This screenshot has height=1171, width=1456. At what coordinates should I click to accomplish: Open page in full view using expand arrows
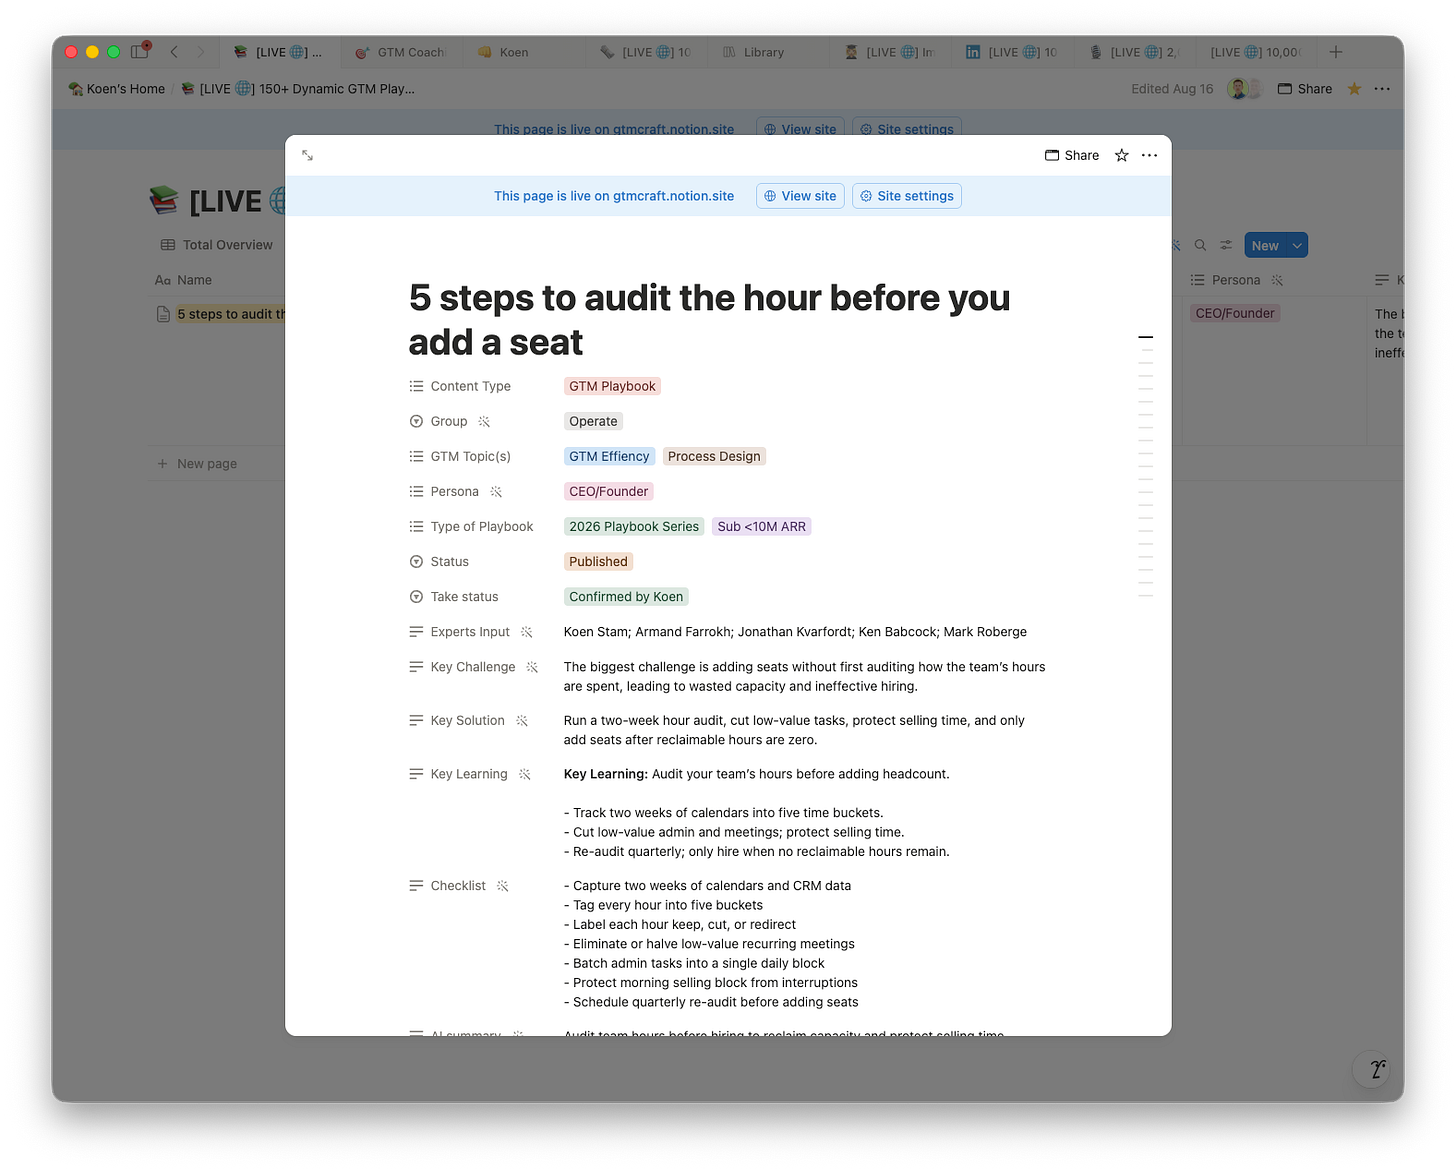[x=308, y=155]
